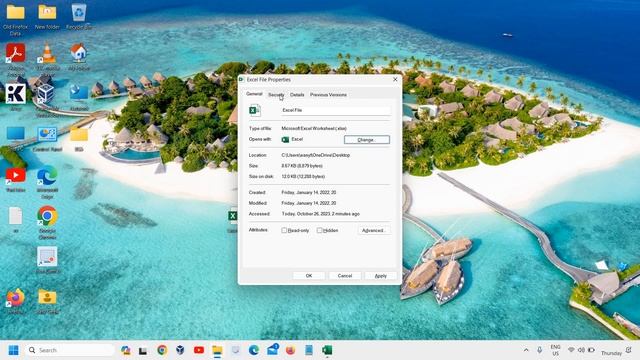The image size is (640, 360).
Task: Switch to the Security tab
Action: 276,95
